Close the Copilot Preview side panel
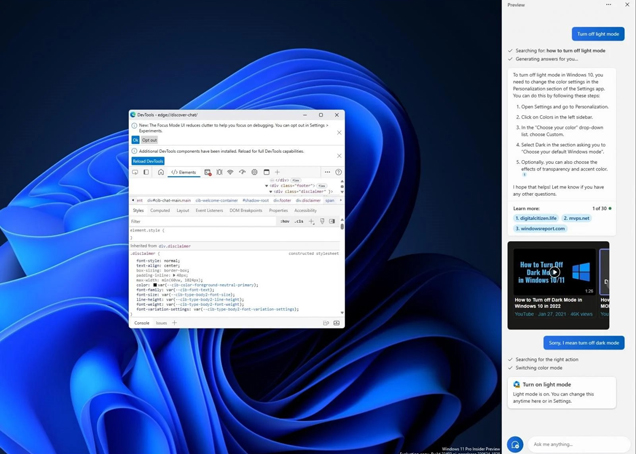Image resolution: width=636 pixels, height=454 pixels. (x=627, y=4)
